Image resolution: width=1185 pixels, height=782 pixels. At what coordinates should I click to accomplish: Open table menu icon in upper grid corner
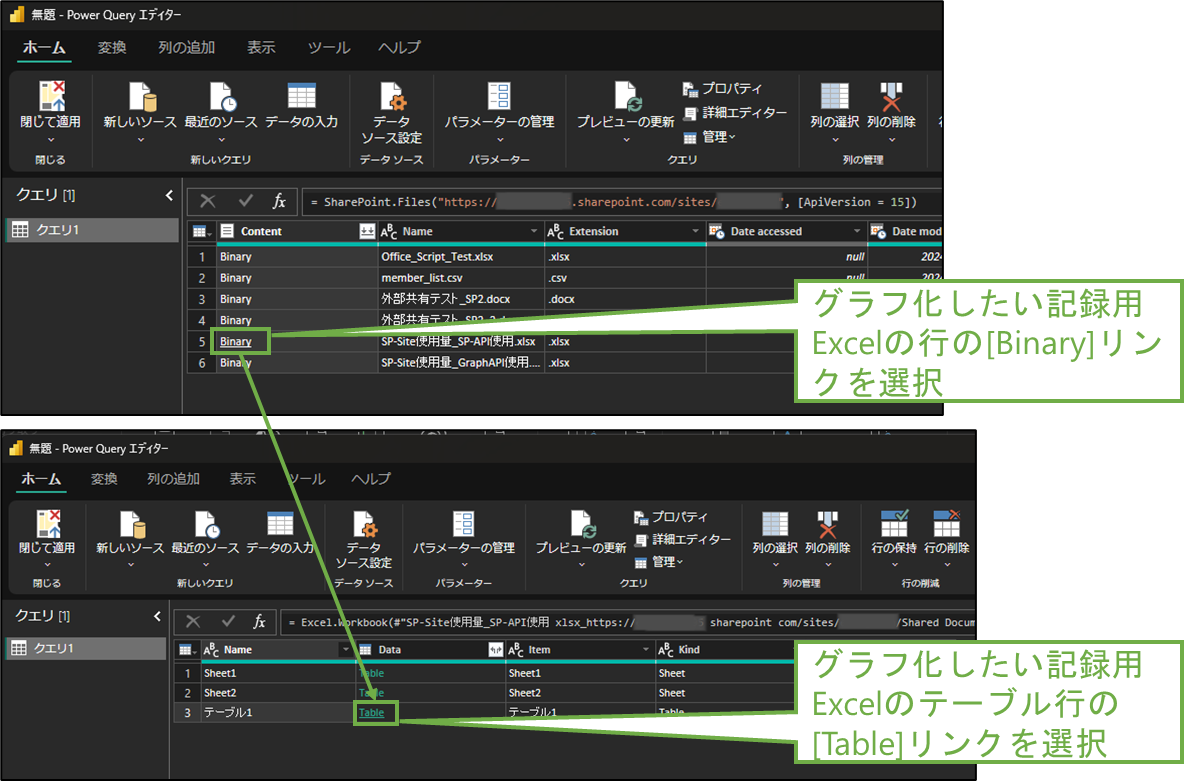coord(200,231)
